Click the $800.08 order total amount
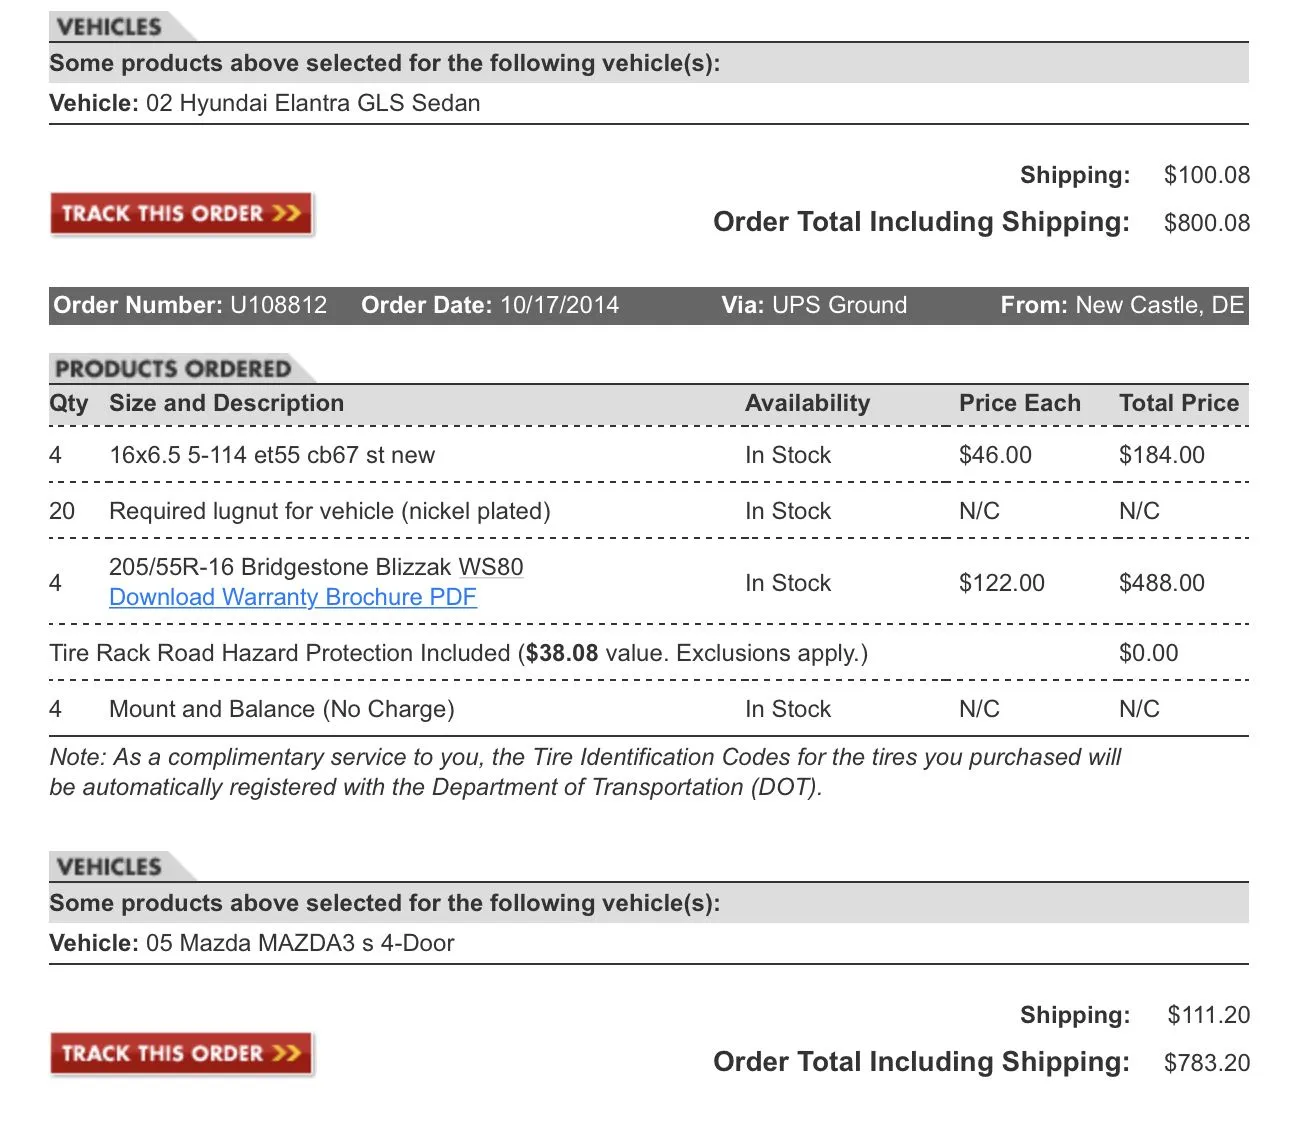The image size is (1300, 1121). click(x=1207, y=223)
